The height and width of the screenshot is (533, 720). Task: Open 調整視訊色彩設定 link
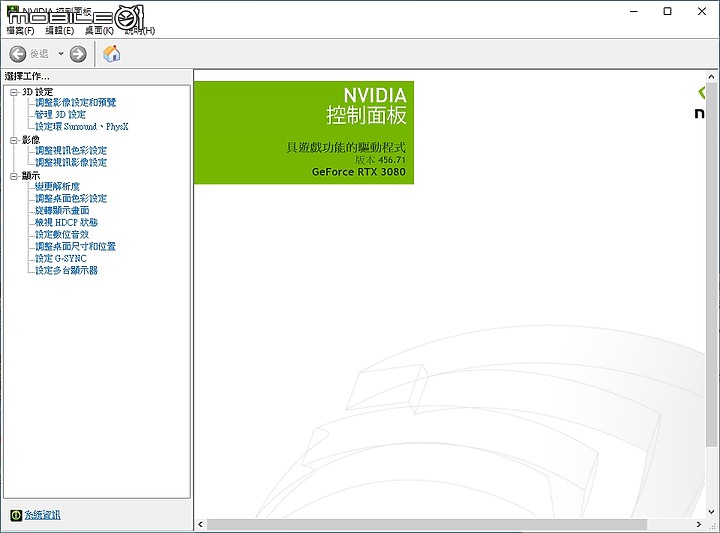71,150
